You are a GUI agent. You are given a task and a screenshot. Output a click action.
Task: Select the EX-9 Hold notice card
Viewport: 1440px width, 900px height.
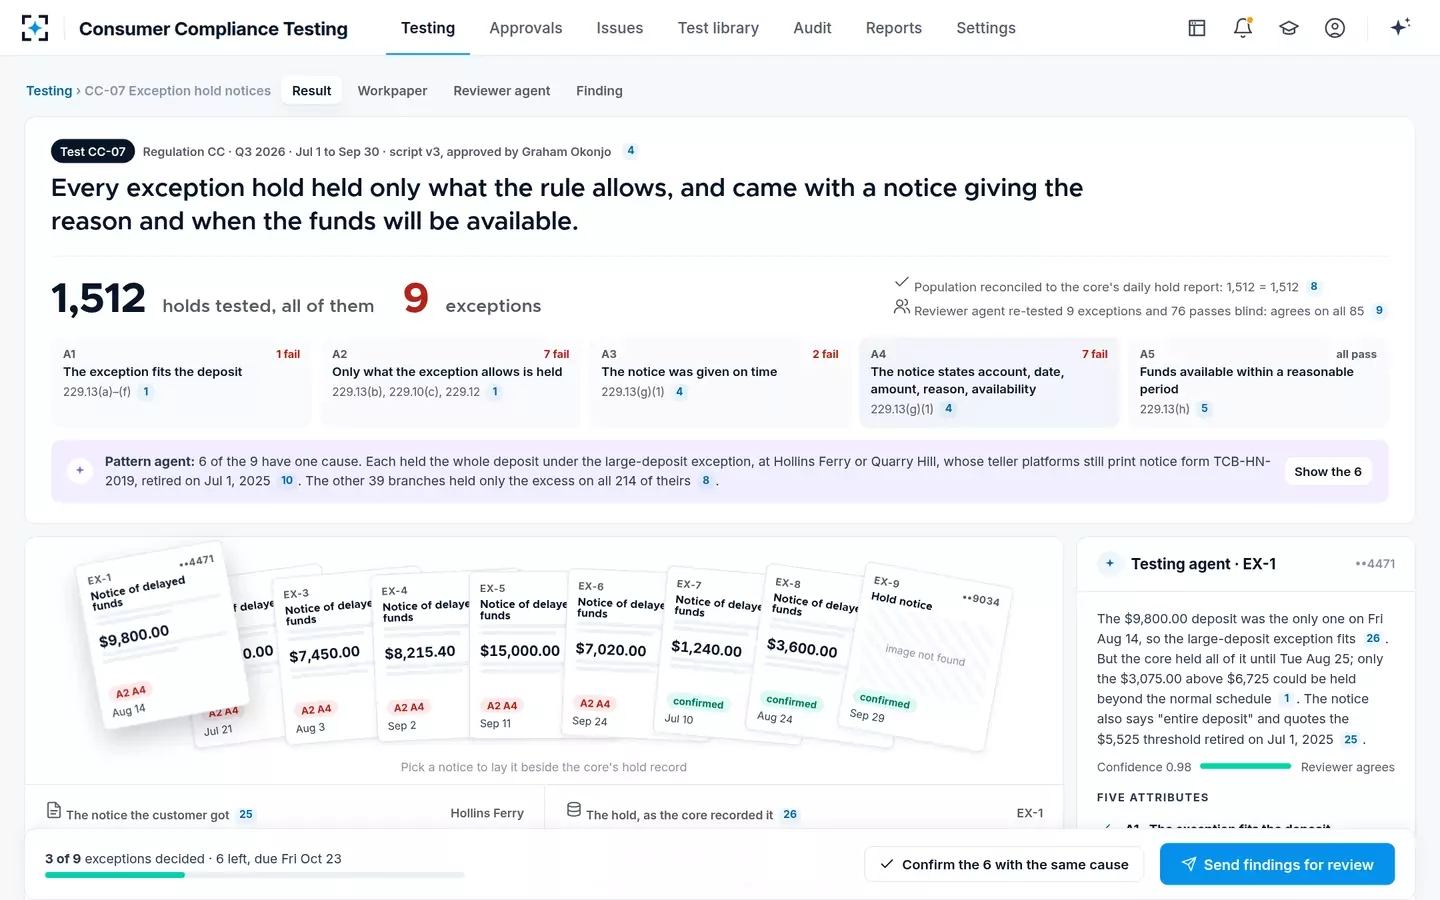click(x=928, y=656)
